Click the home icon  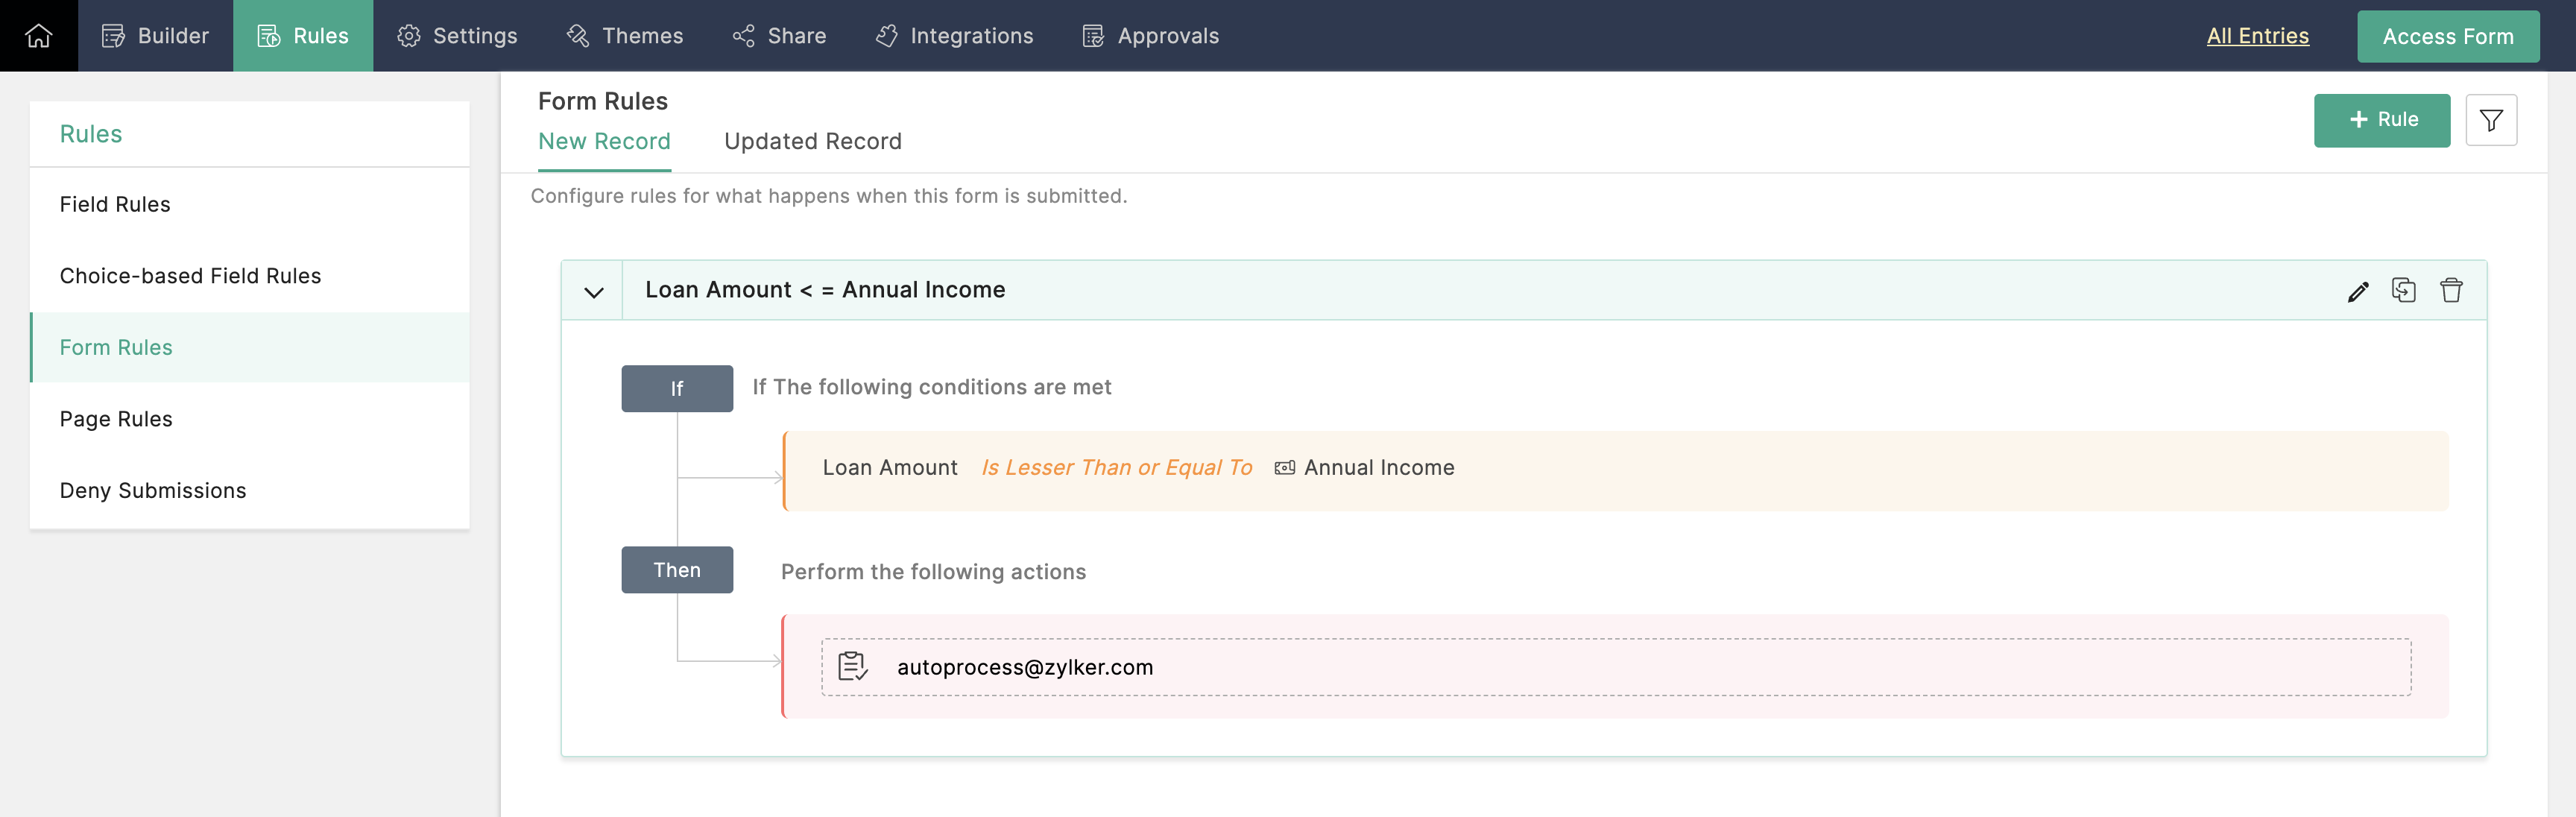point(38,36)
